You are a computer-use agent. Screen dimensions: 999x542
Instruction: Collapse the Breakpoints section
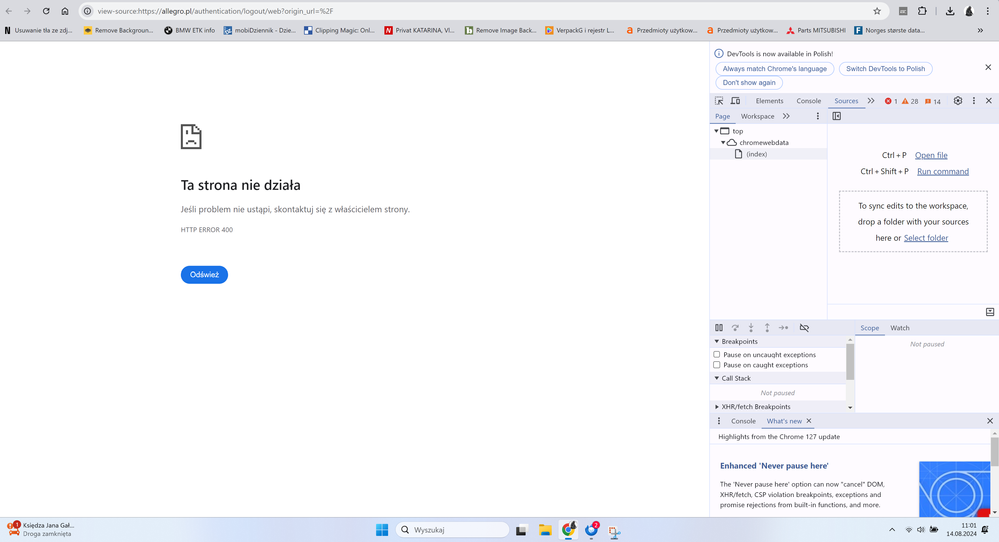[717, 342]
